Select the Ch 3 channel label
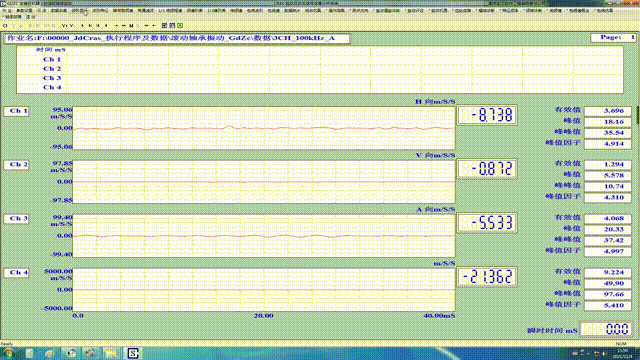Viewport: 640px width, 360px height. (16, 219)
